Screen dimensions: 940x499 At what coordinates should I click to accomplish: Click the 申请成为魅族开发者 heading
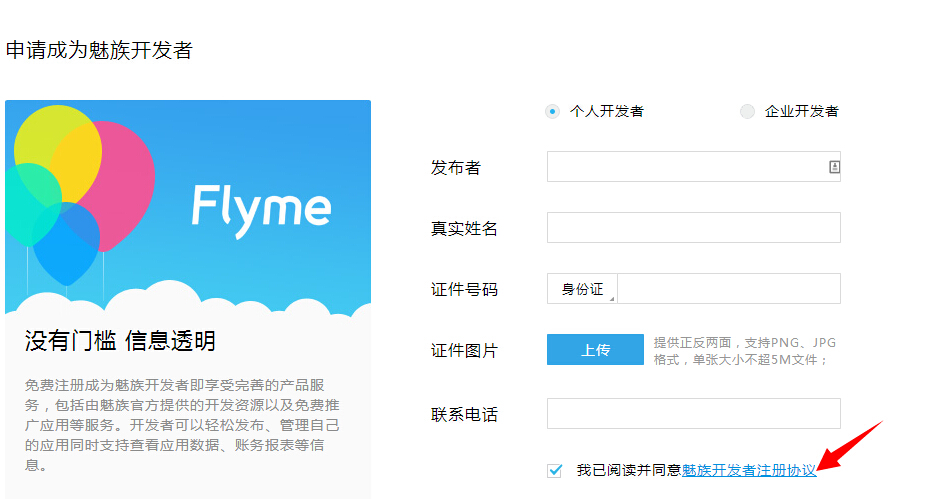[99, 50]
